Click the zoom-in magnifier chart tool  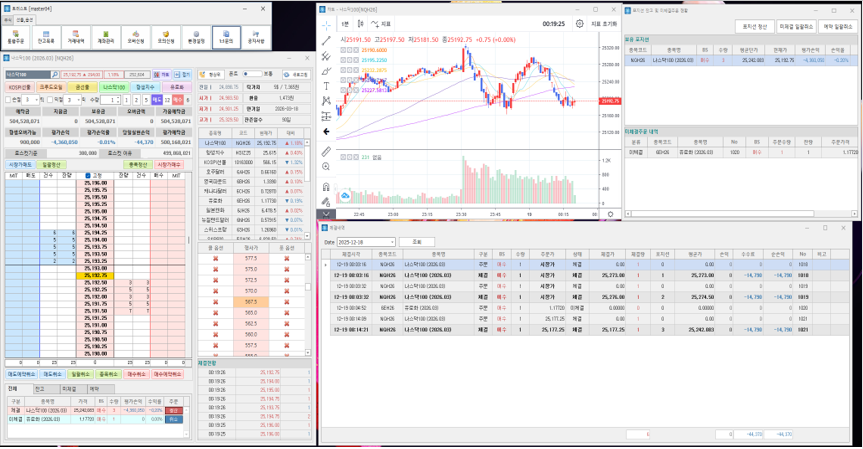tap(326, 167)
